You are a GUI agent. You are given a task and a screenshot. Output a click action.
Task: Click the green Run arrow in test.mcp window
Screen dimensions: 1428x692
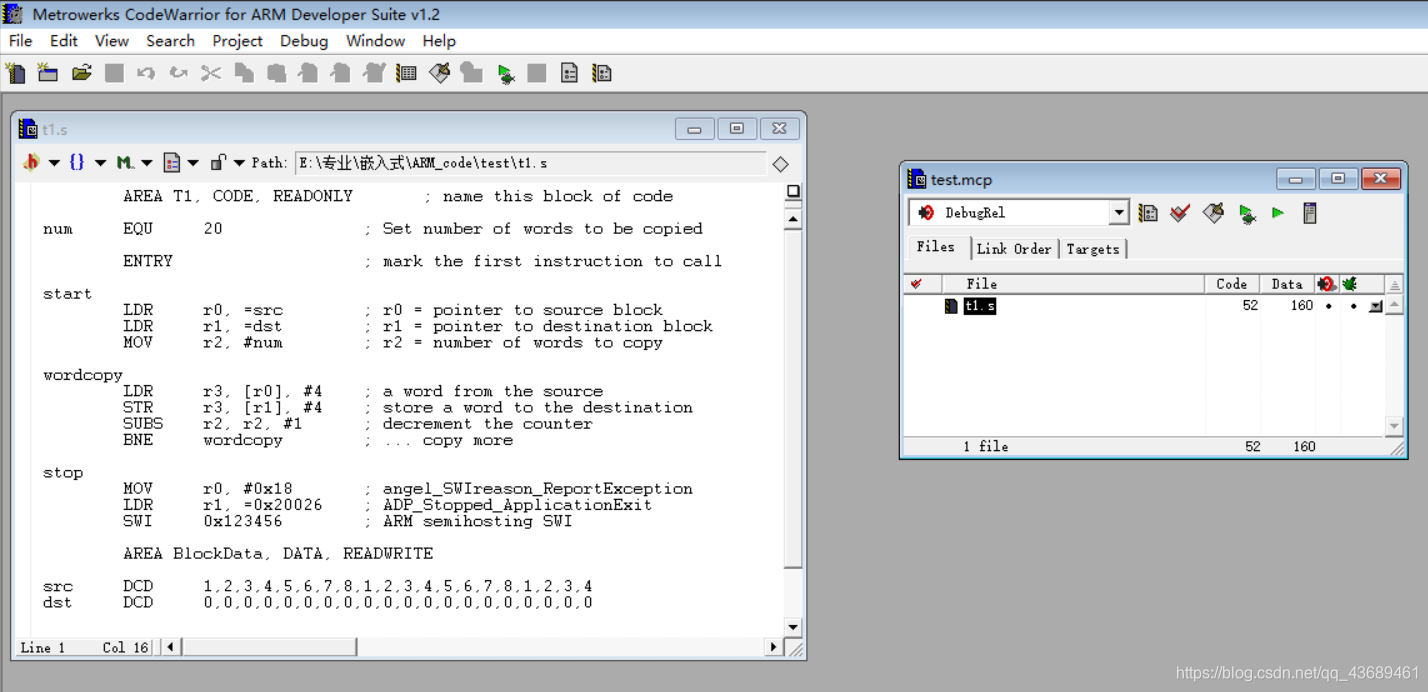[1277, 213]
